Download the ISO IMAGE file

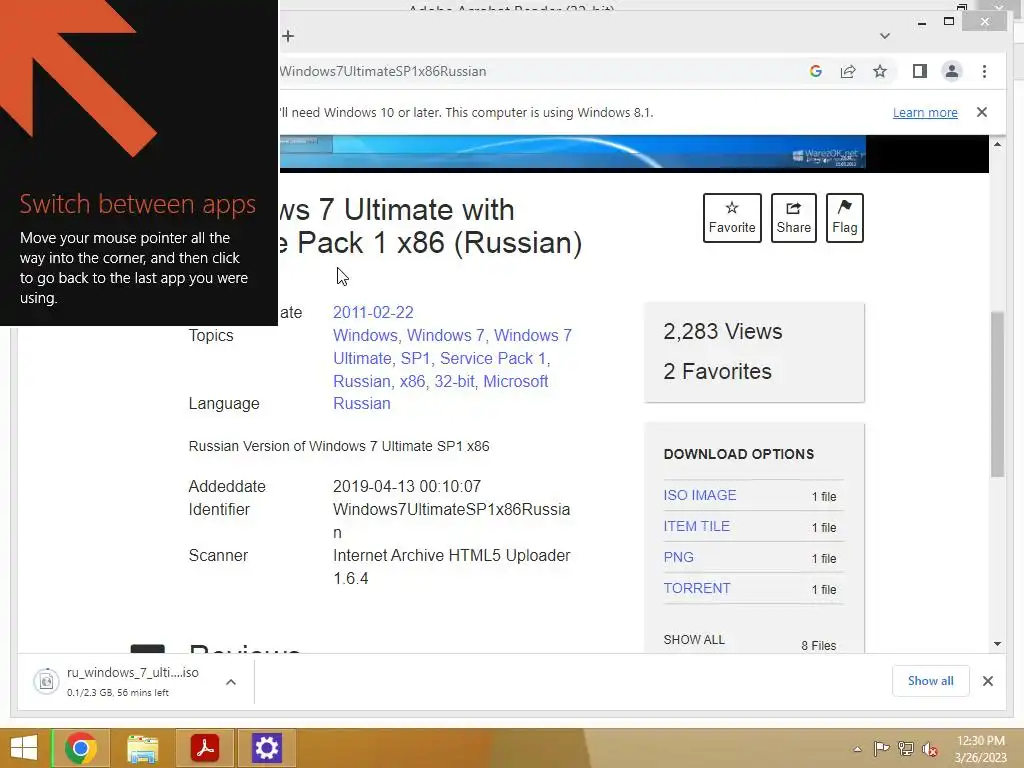click(x=699, y=495)
